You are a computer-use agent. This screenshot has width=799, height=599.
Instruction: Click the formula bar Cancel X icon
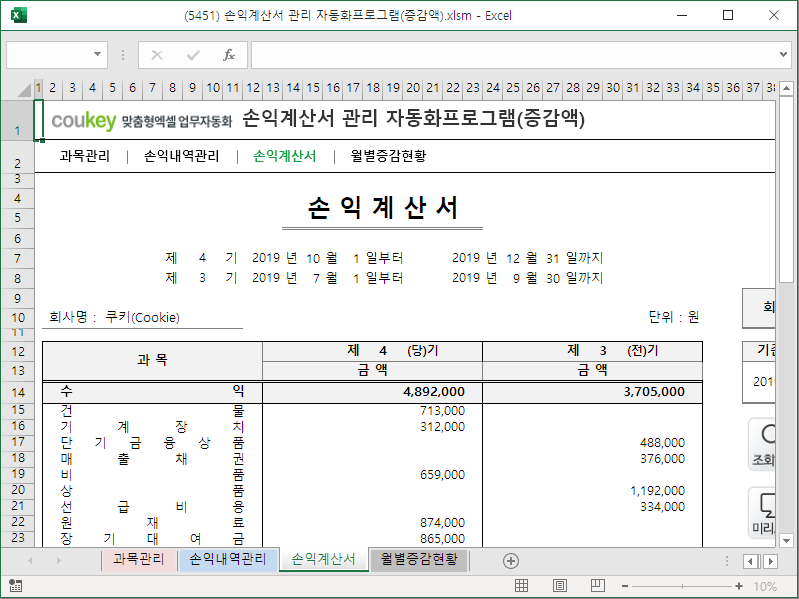(157, 55)
